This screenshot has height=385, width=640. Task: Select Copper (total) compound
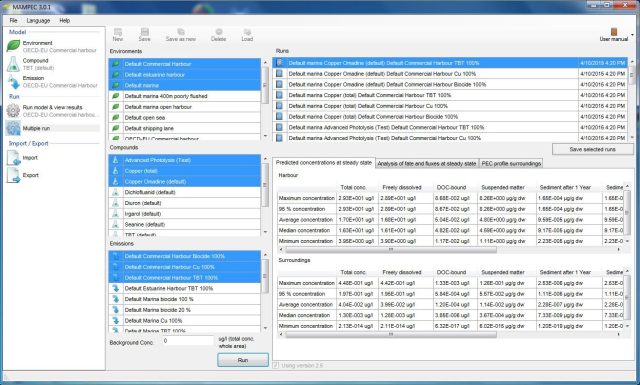[184, 171]
